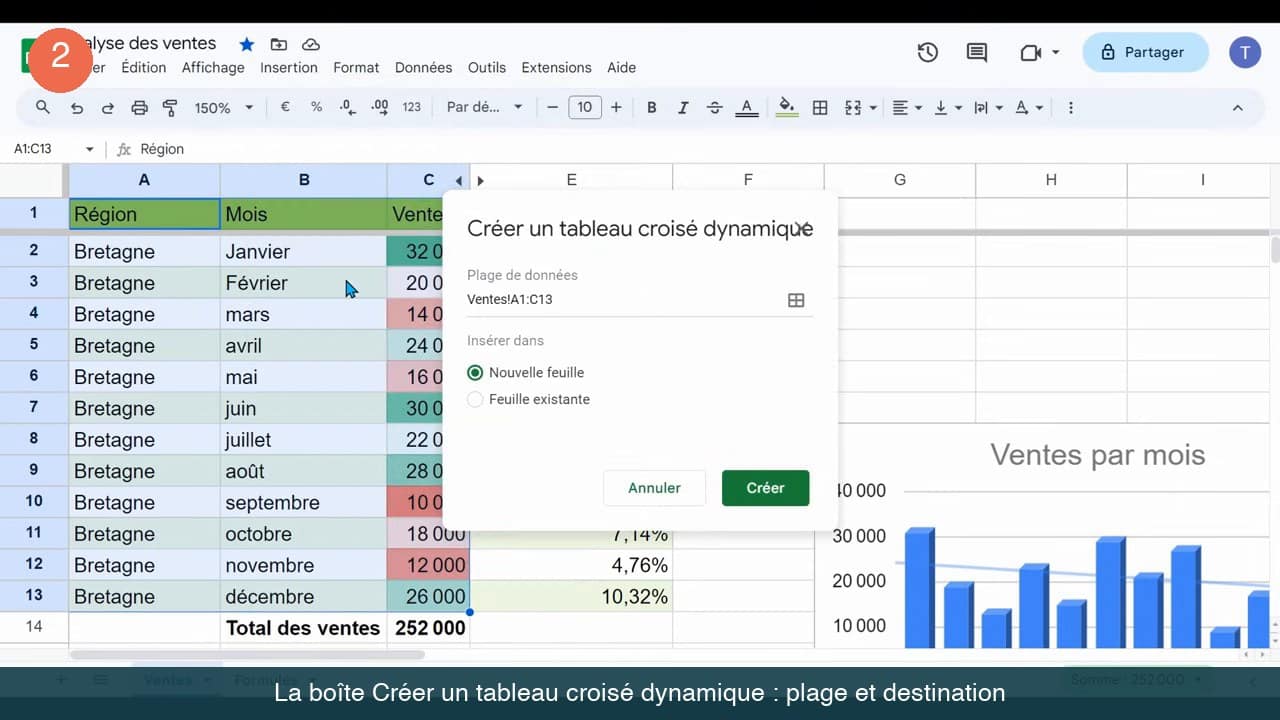Star the Analyse des ventes document

click(247, 44)
